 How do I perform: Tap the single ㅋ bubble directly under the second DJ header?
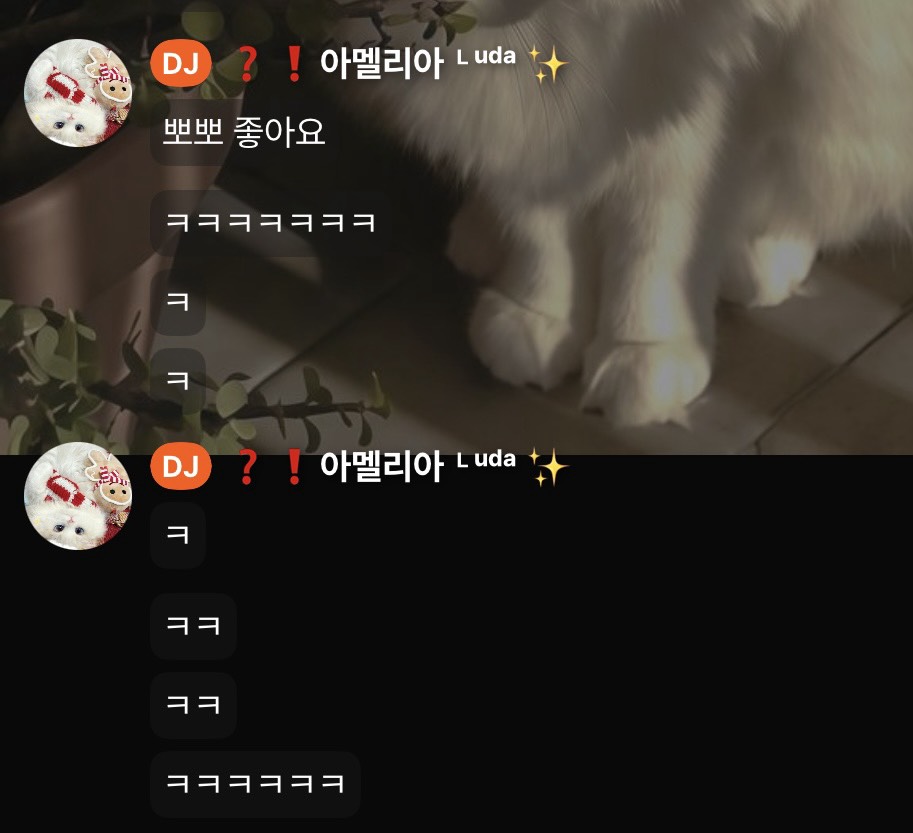(x=178, y=535)
